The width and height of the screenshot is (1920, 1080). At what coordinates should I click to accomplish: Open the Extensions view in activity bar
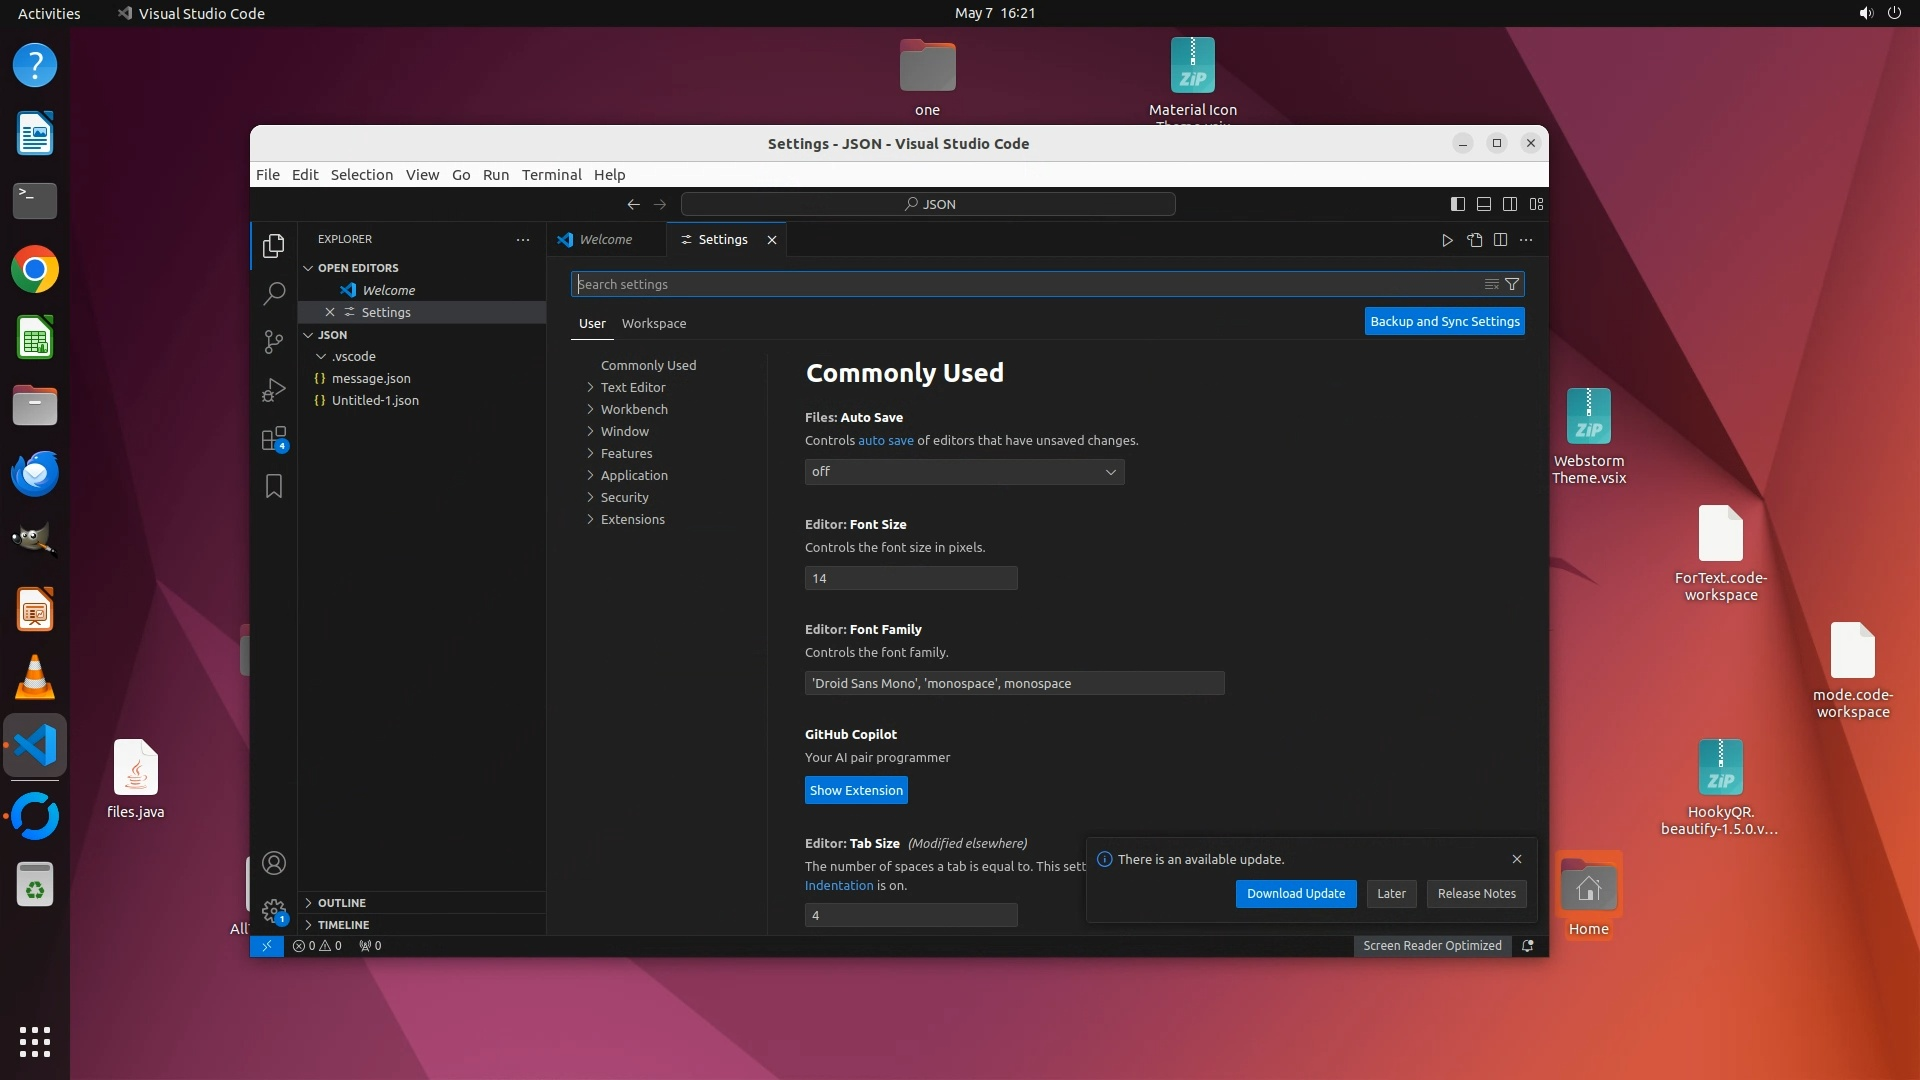tap(273, 439)
